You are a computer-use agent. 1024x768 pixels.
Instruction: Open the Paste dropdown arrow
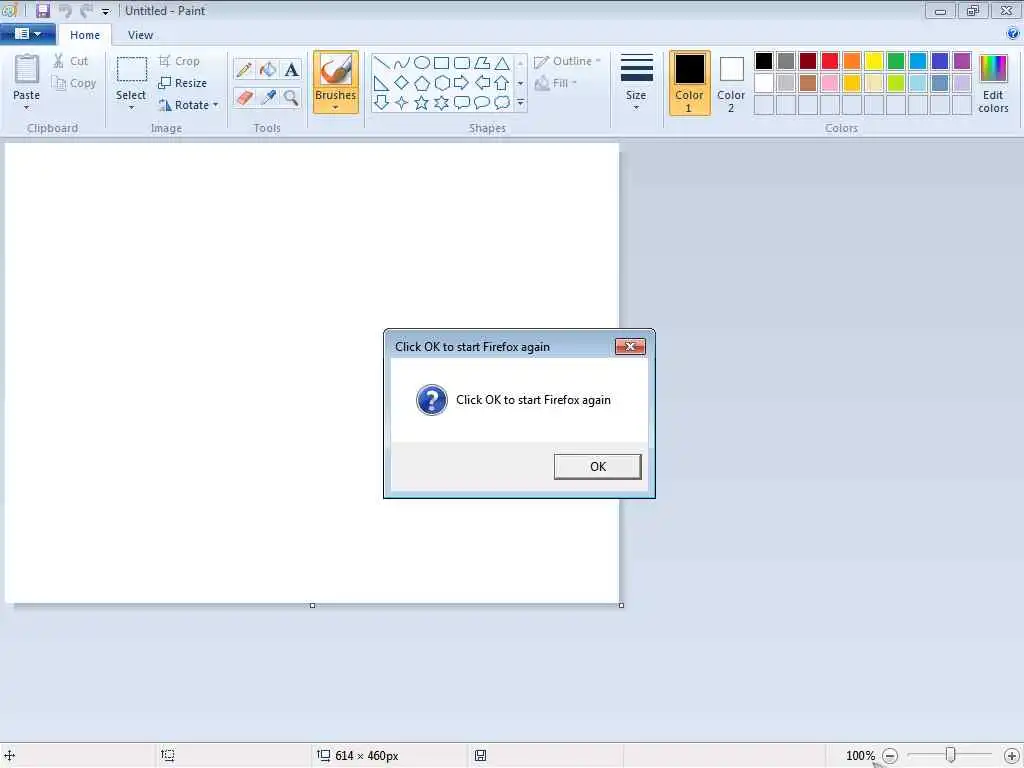[x=27, y=108]
